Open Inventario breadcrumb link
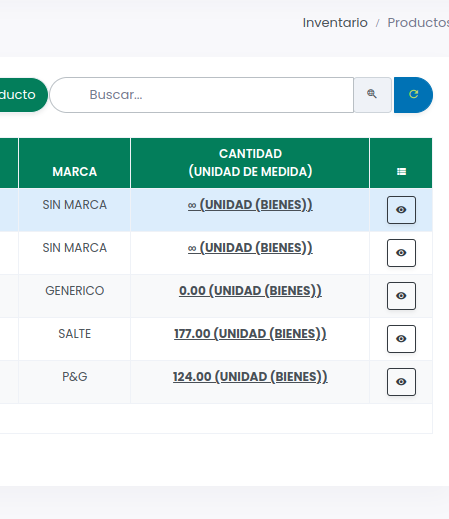The width and height of the screenshot is (449, 519). pos(335,23)
